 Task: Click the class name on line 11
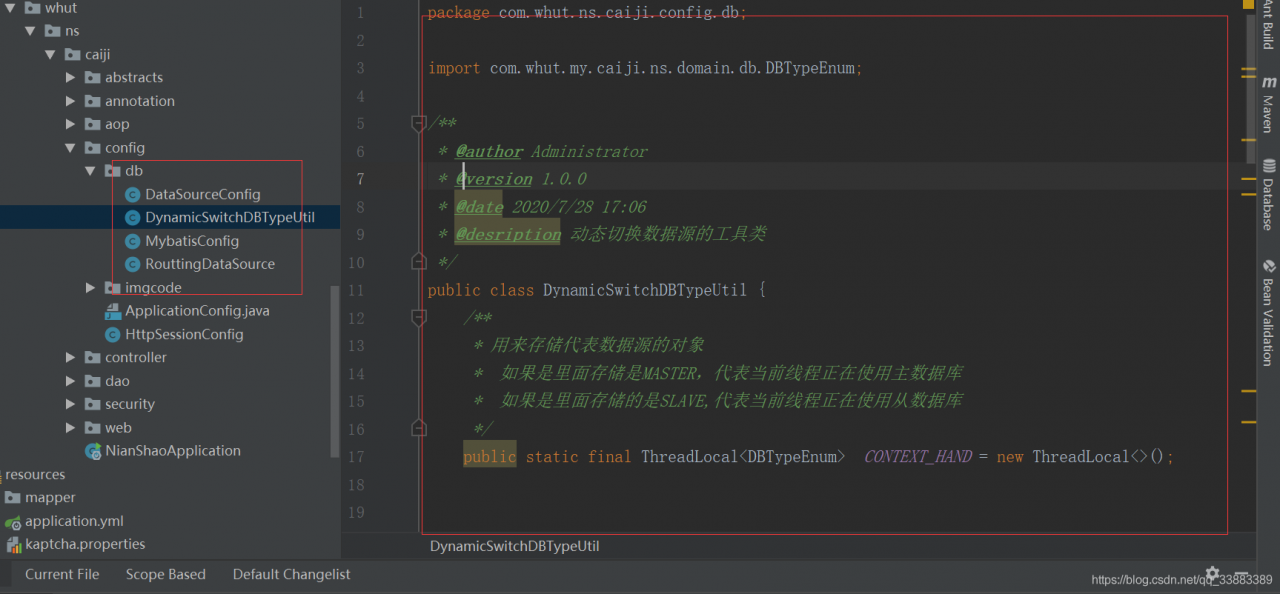click(645, 290)
